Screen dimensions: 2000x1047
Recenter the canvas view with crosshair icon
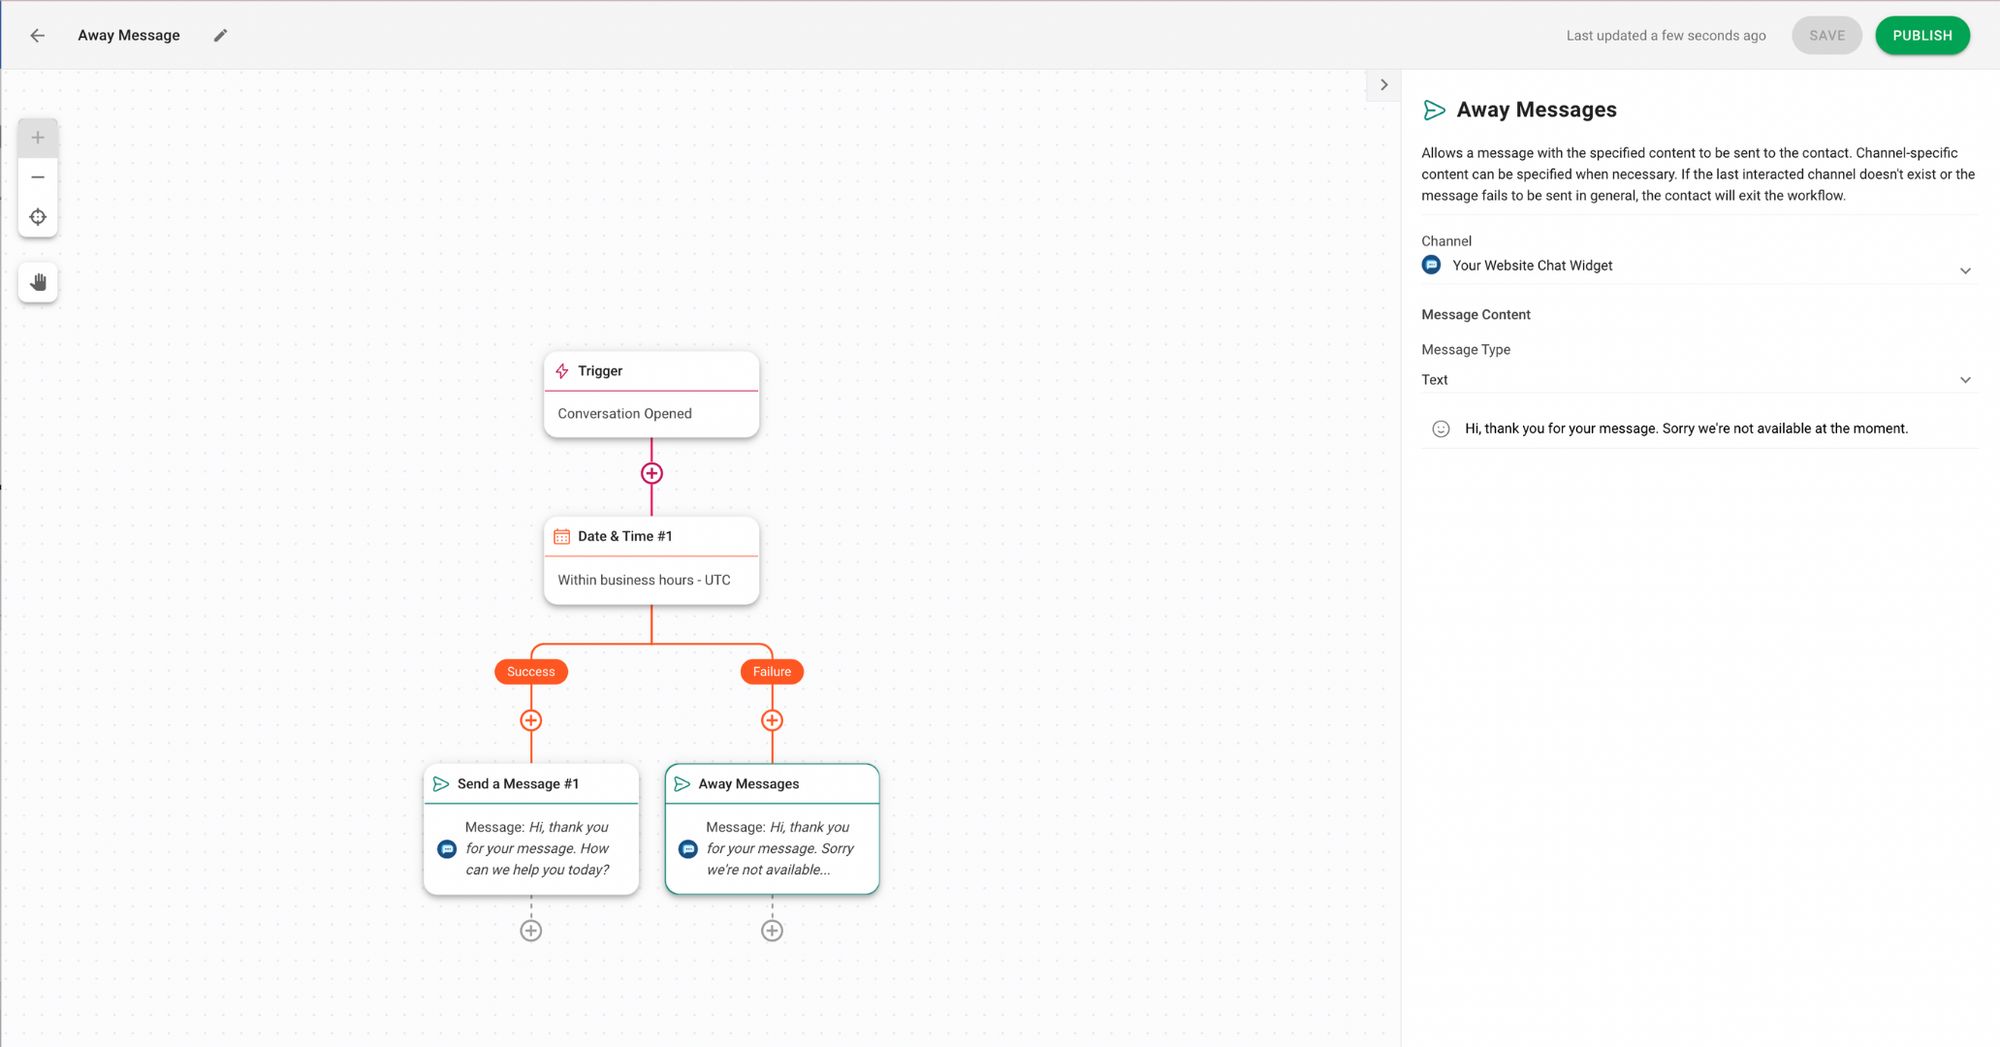[38, 217]
